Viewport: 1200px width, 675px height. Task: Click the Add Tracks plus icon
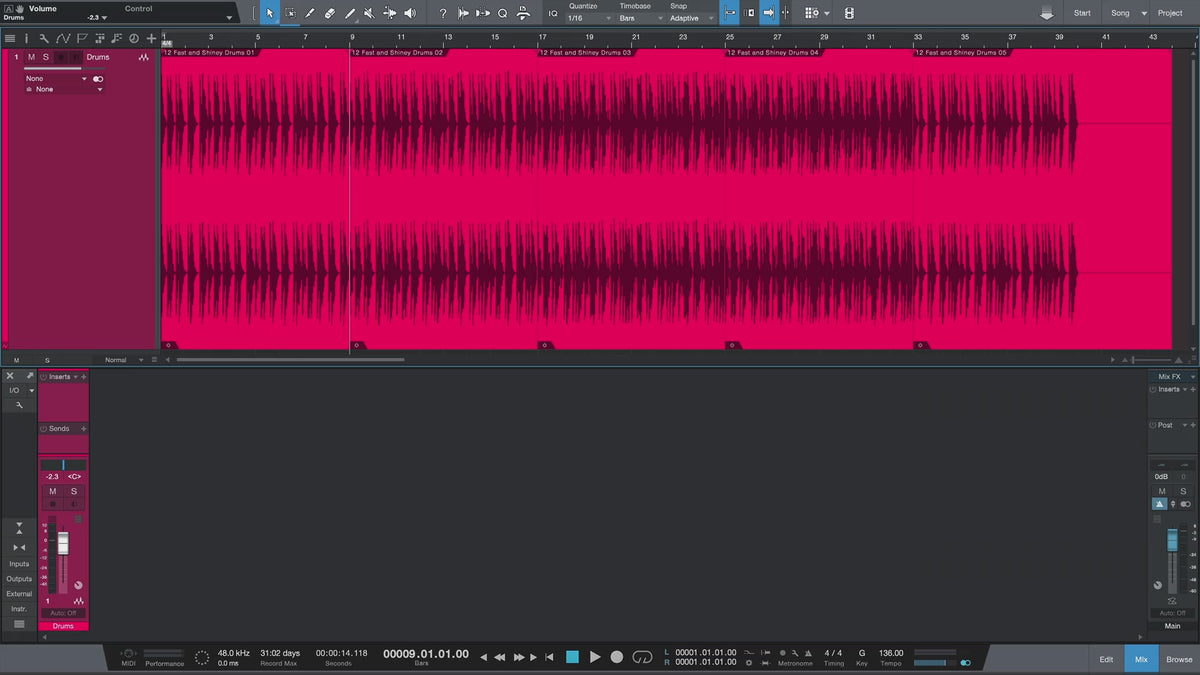(x=151, y=38)
